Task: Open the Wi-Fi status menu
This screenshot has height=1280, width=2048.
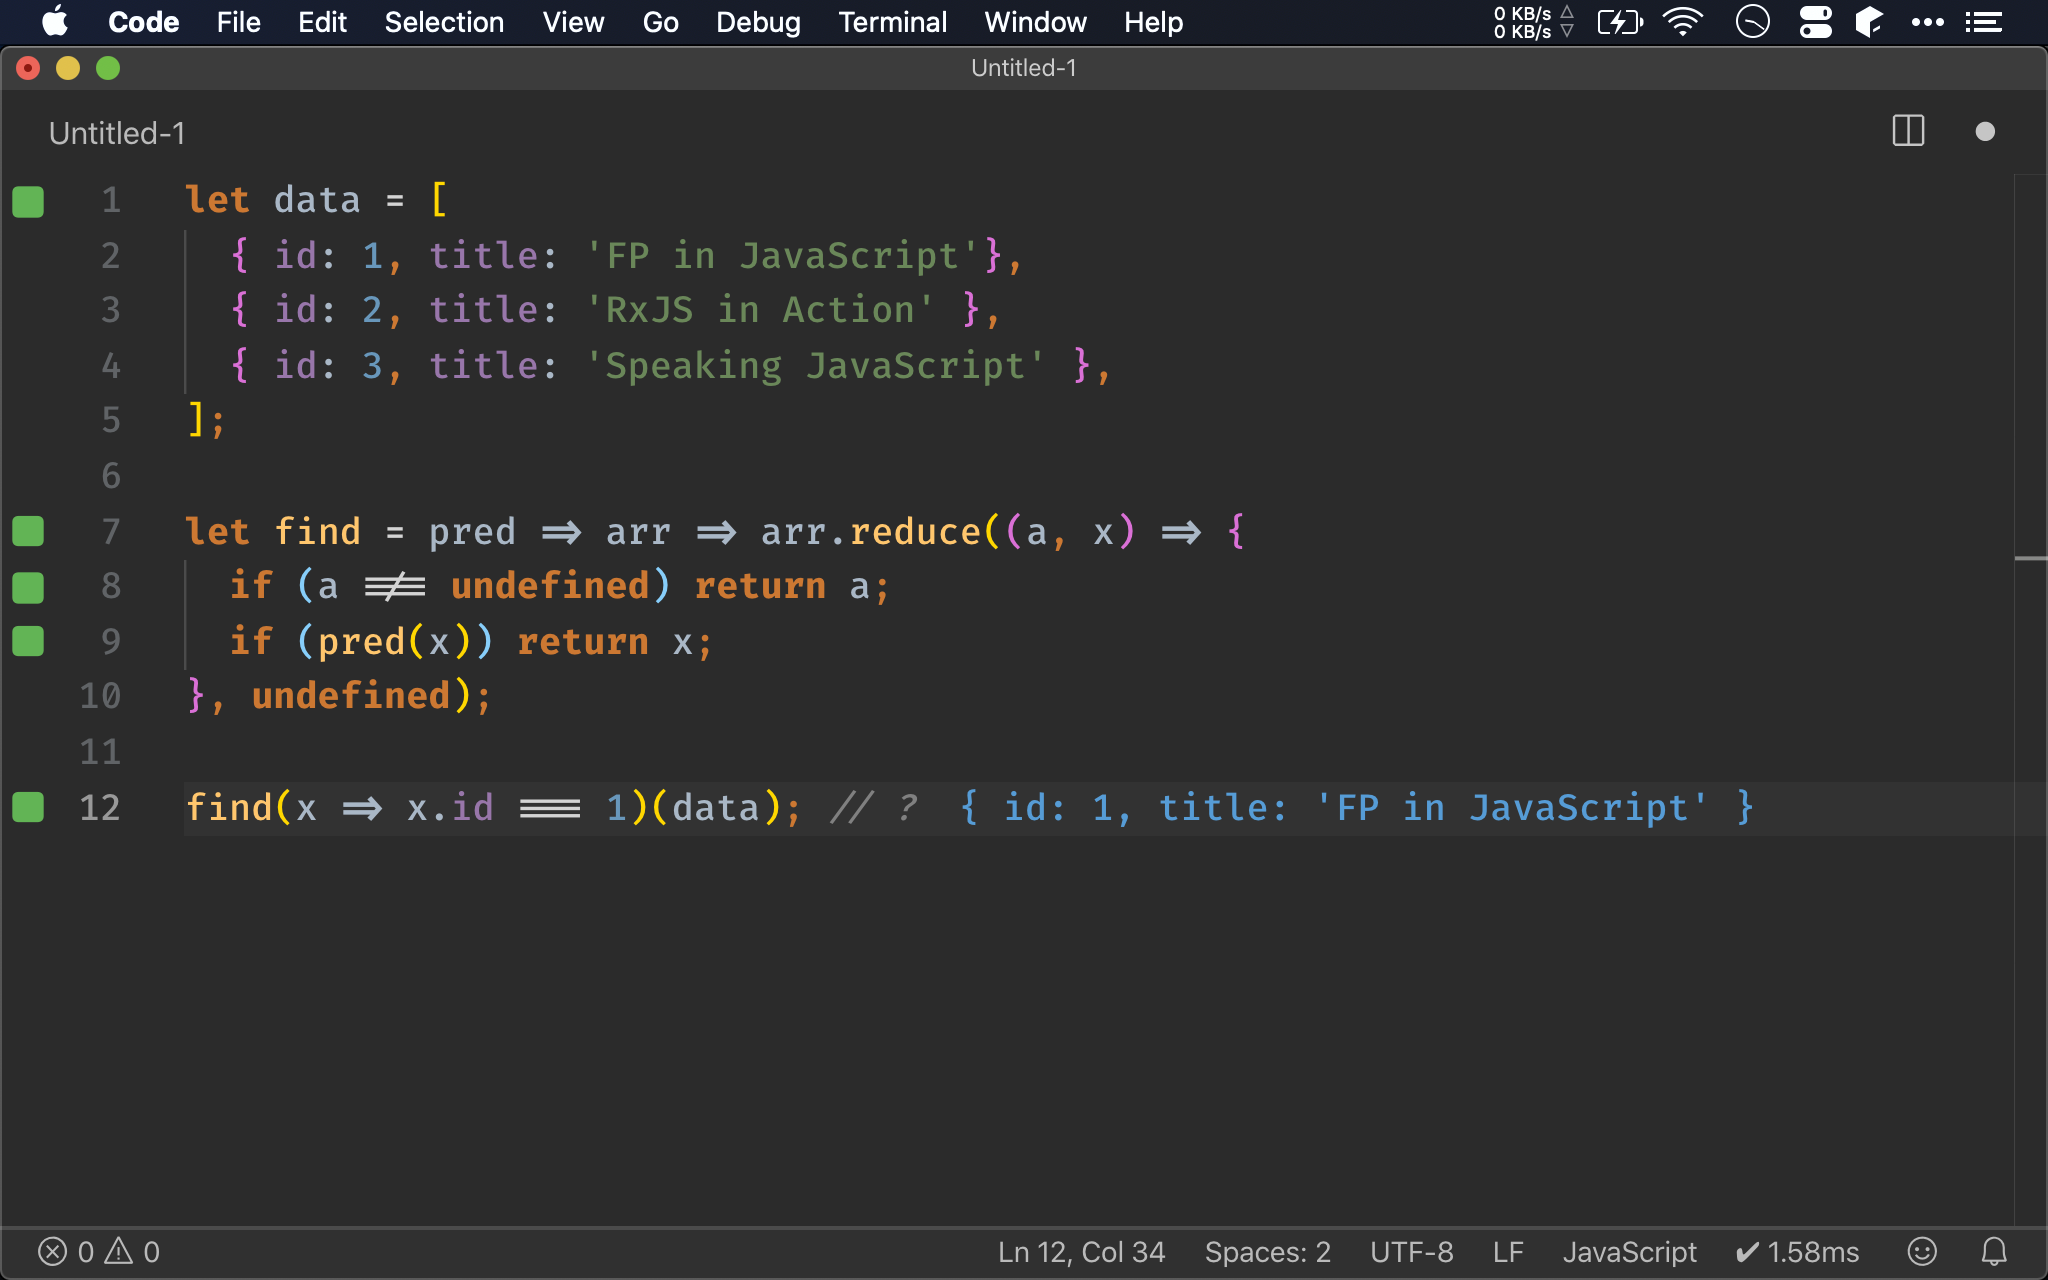Action: coord(1683,22)
